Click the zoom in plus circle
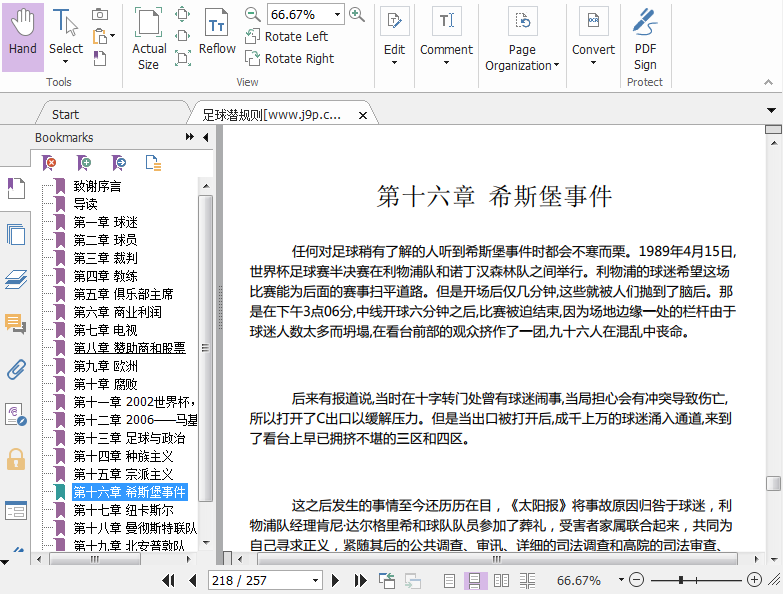The width and height of the screenshot is (783, 594). (754, 580)
